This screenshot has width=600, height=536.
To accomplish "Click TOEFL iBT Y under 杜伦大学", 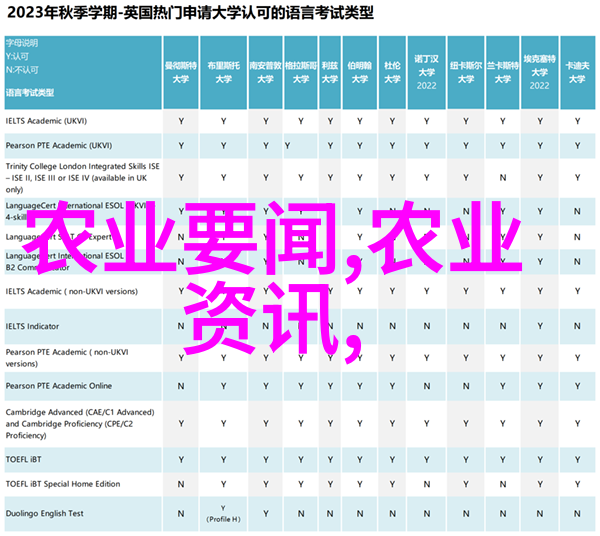I will click(x=392, y=460).
